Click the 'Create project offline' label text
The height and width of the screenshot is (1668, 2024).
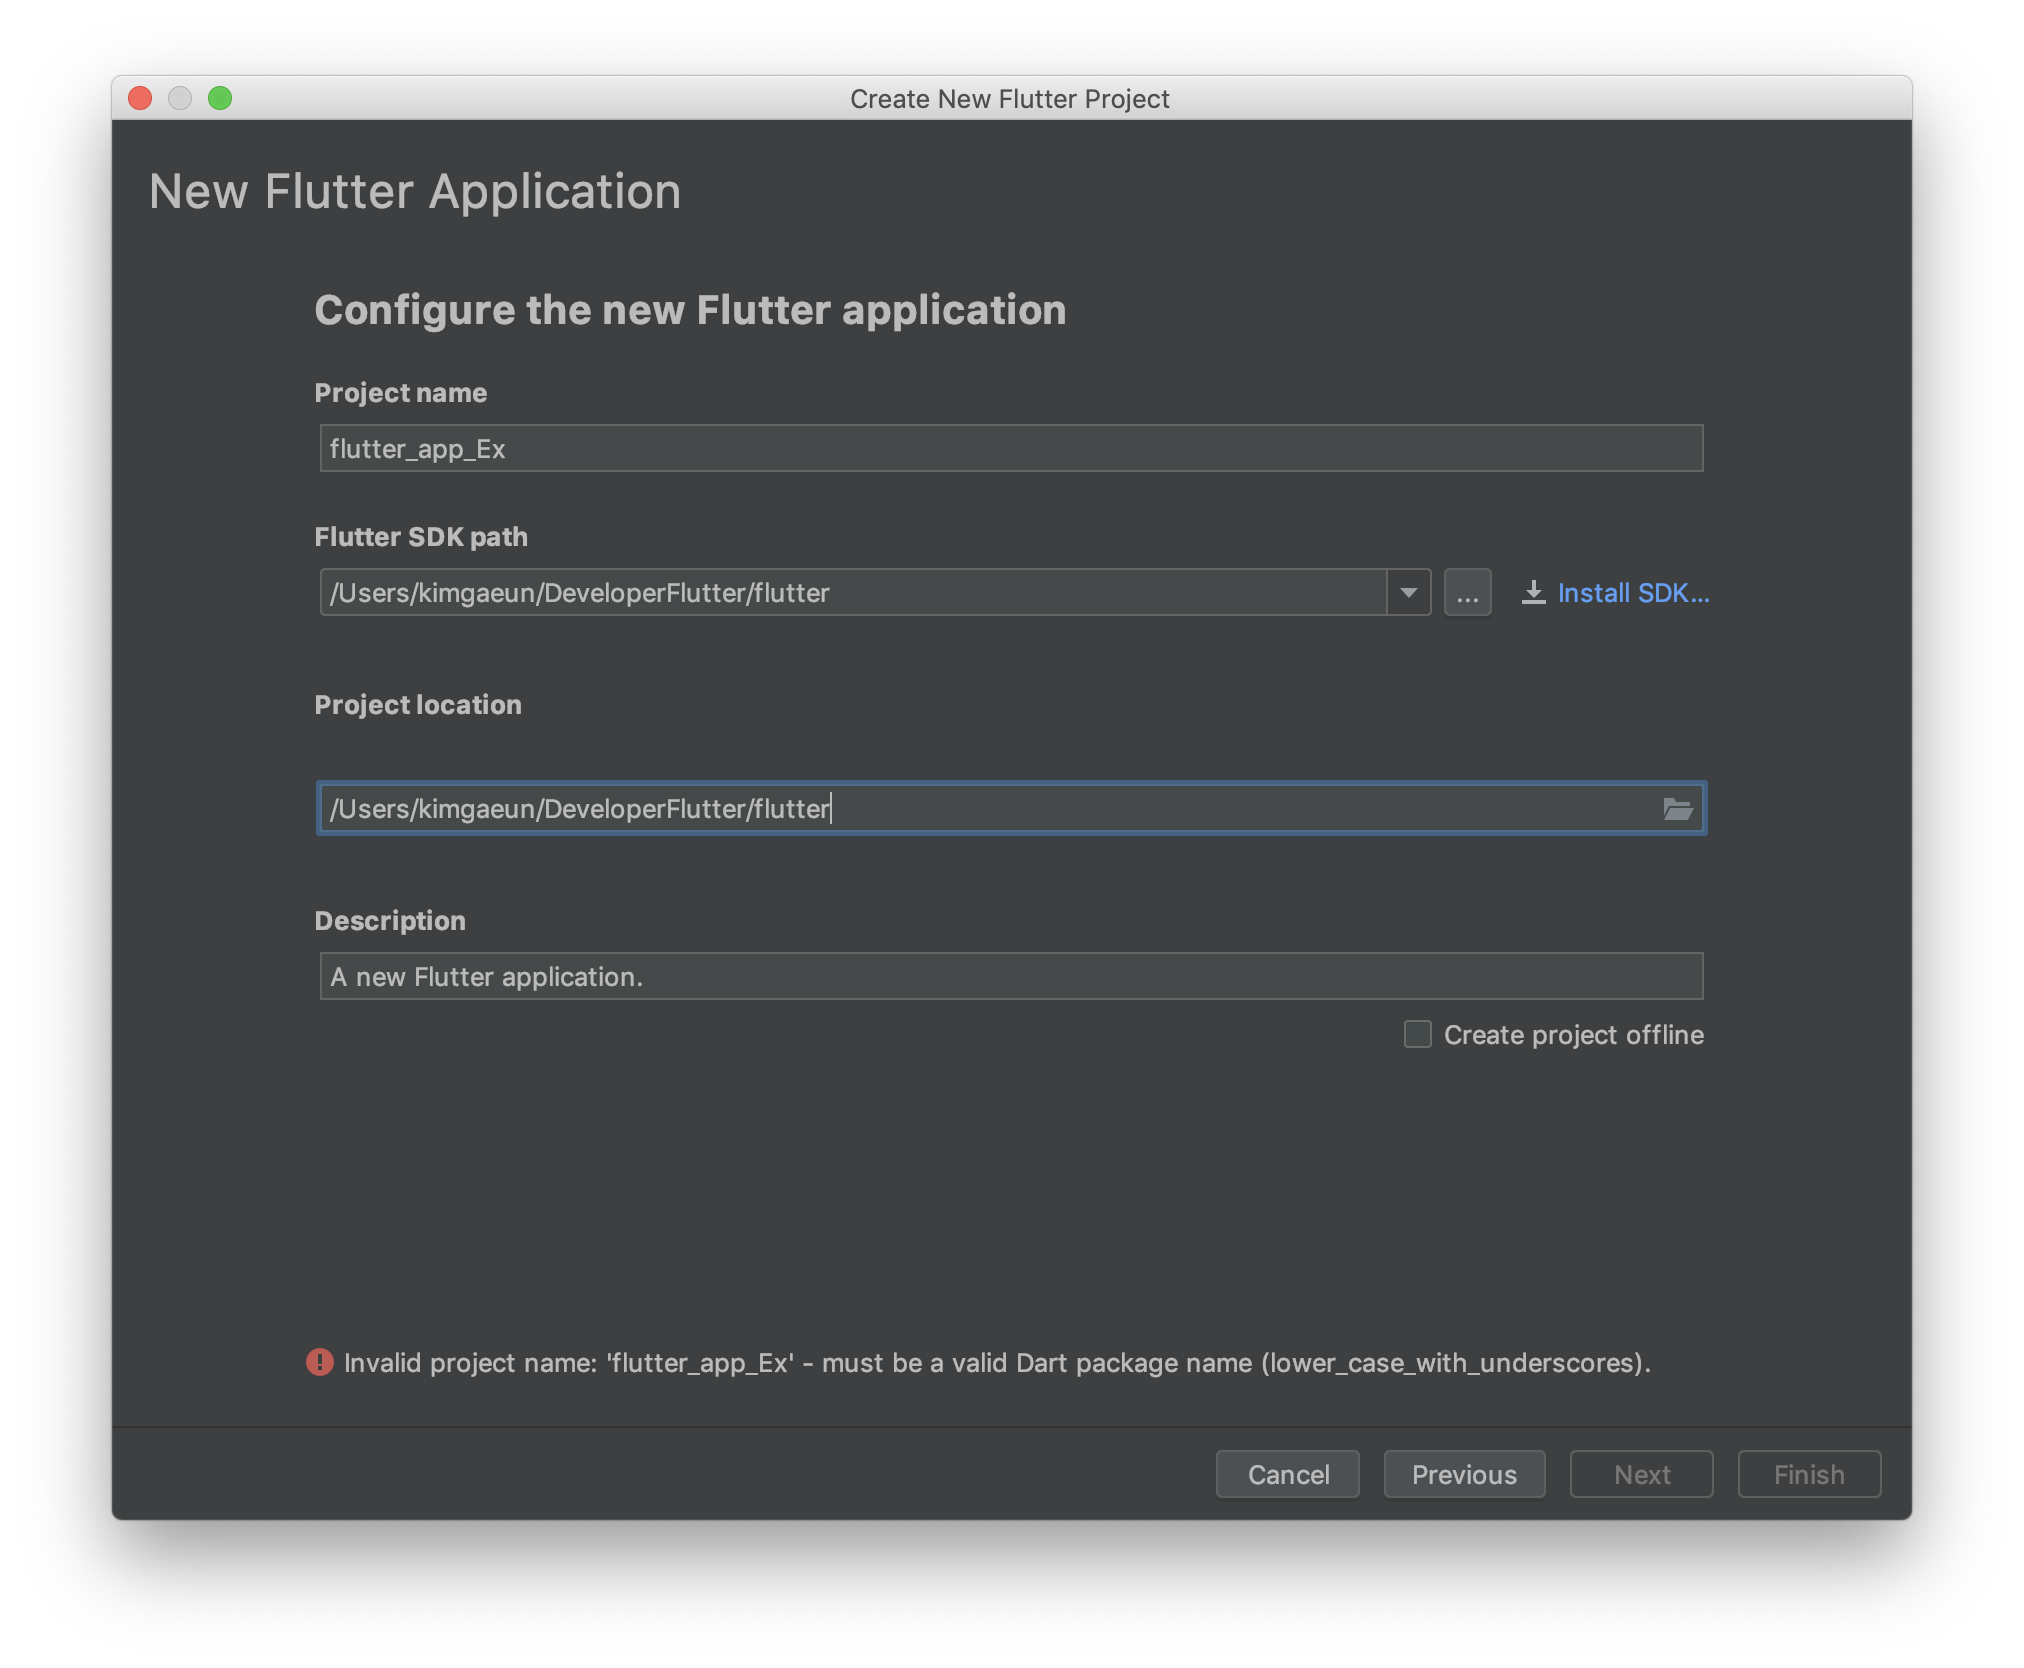click(1573, 1035)
